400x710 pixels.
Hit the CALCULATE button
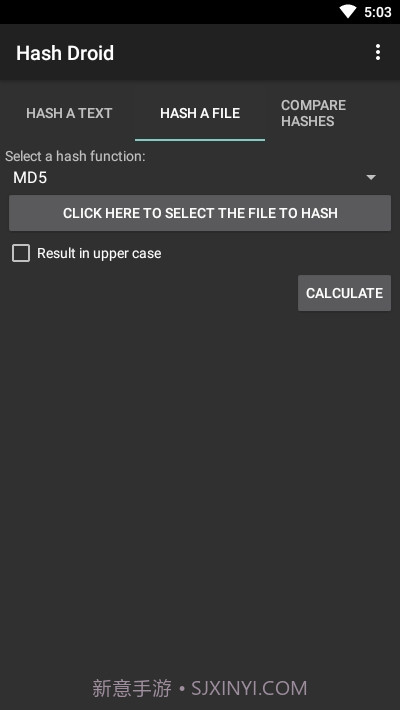[344, 293]
